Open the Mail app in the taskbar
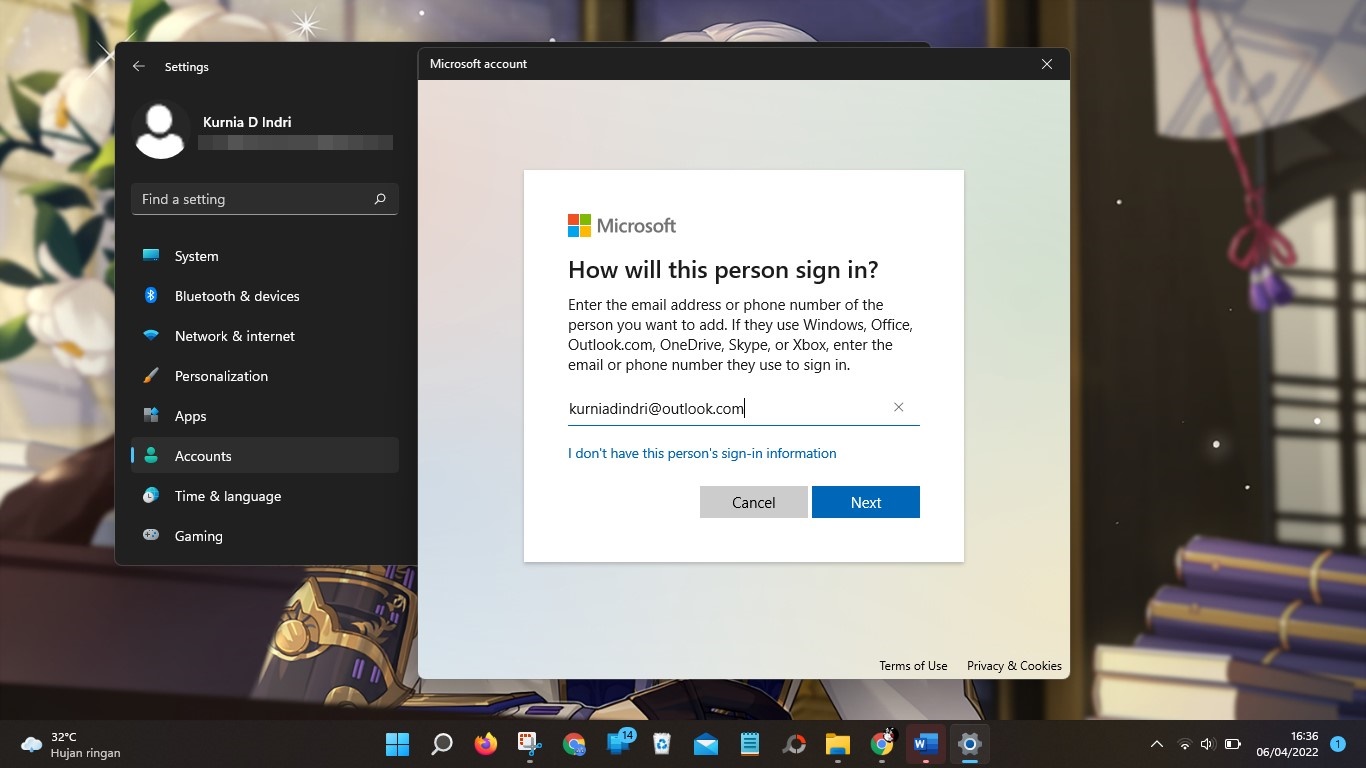The image size is (1366, 768). [x=706, y=744]
